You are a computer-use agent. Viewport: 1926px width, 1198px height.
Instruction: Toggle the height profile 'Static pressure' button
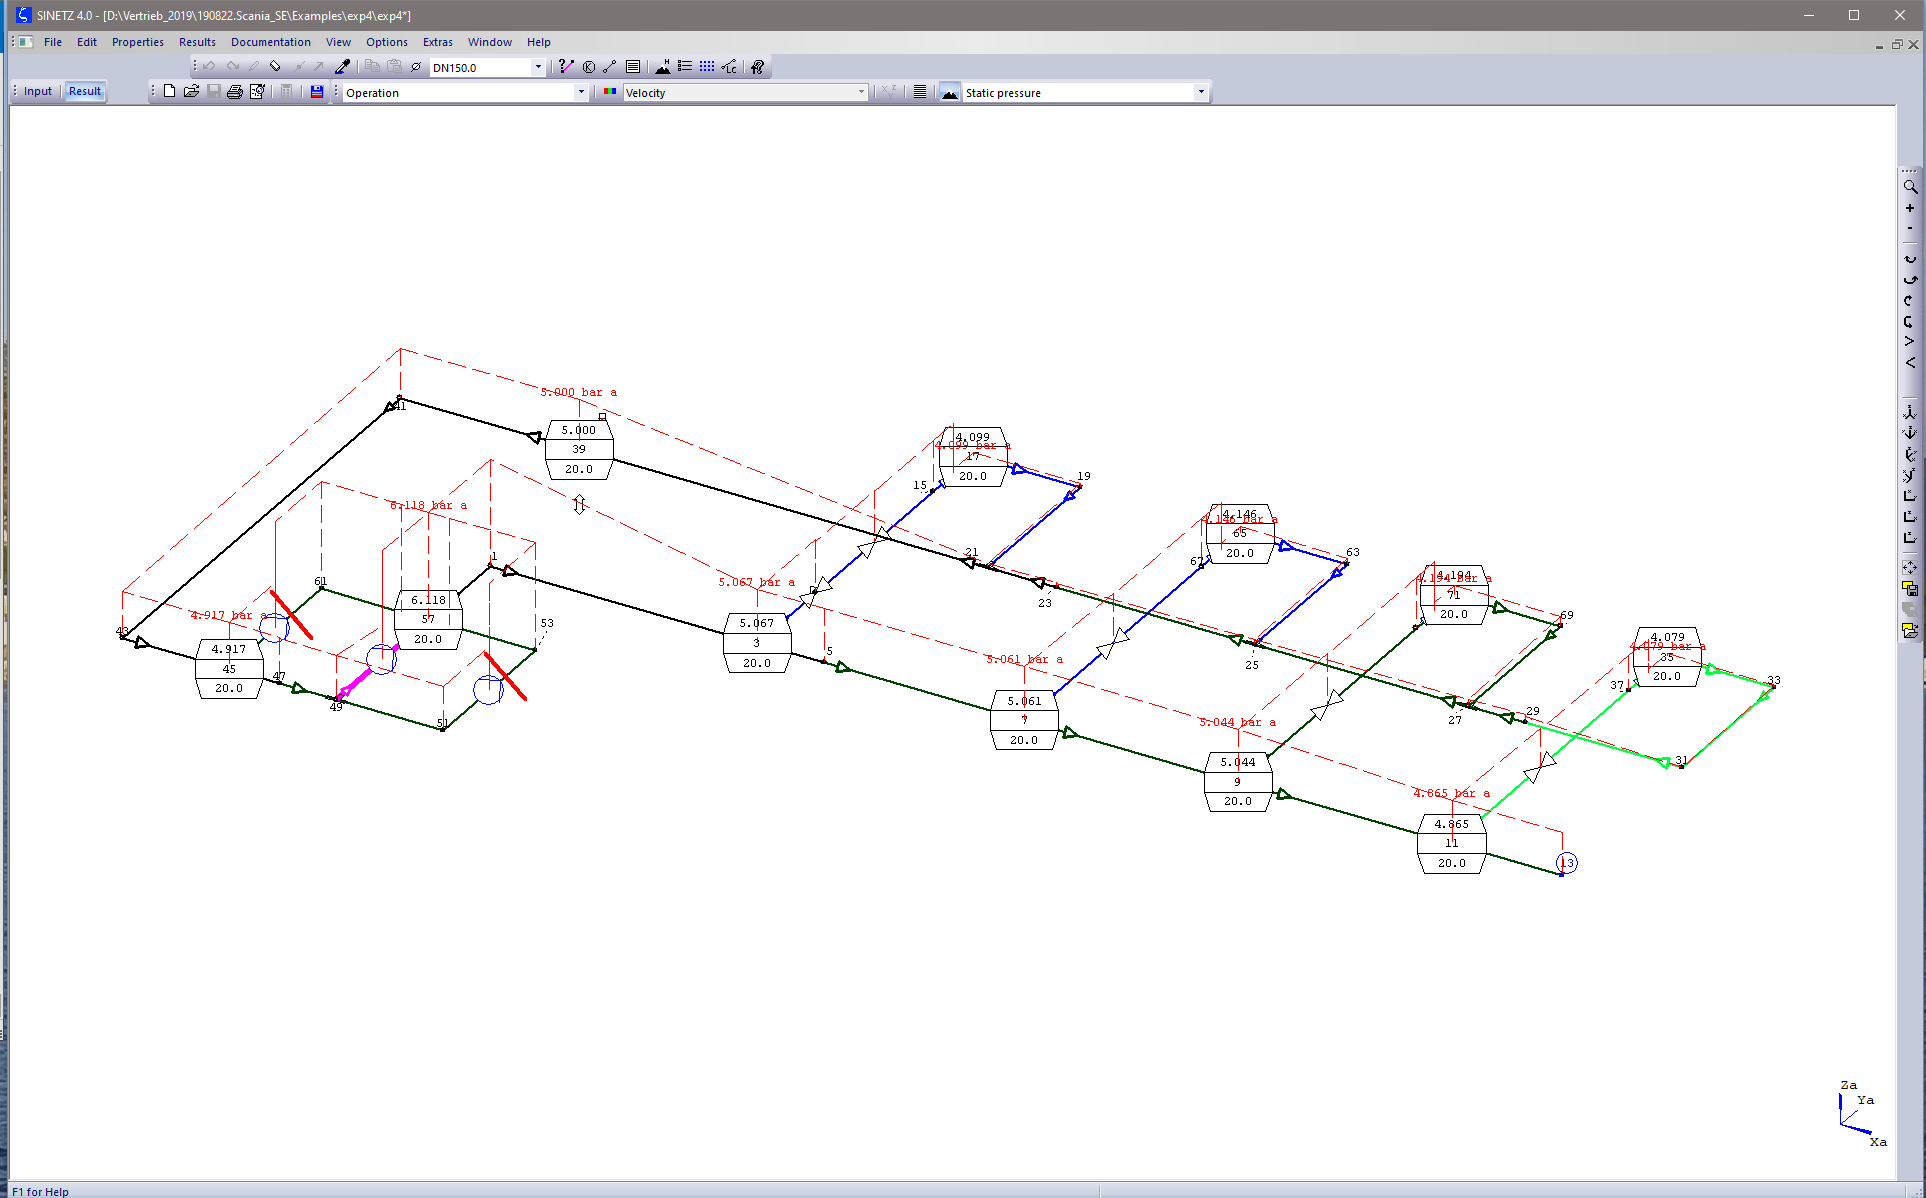[x=949, y=92]
